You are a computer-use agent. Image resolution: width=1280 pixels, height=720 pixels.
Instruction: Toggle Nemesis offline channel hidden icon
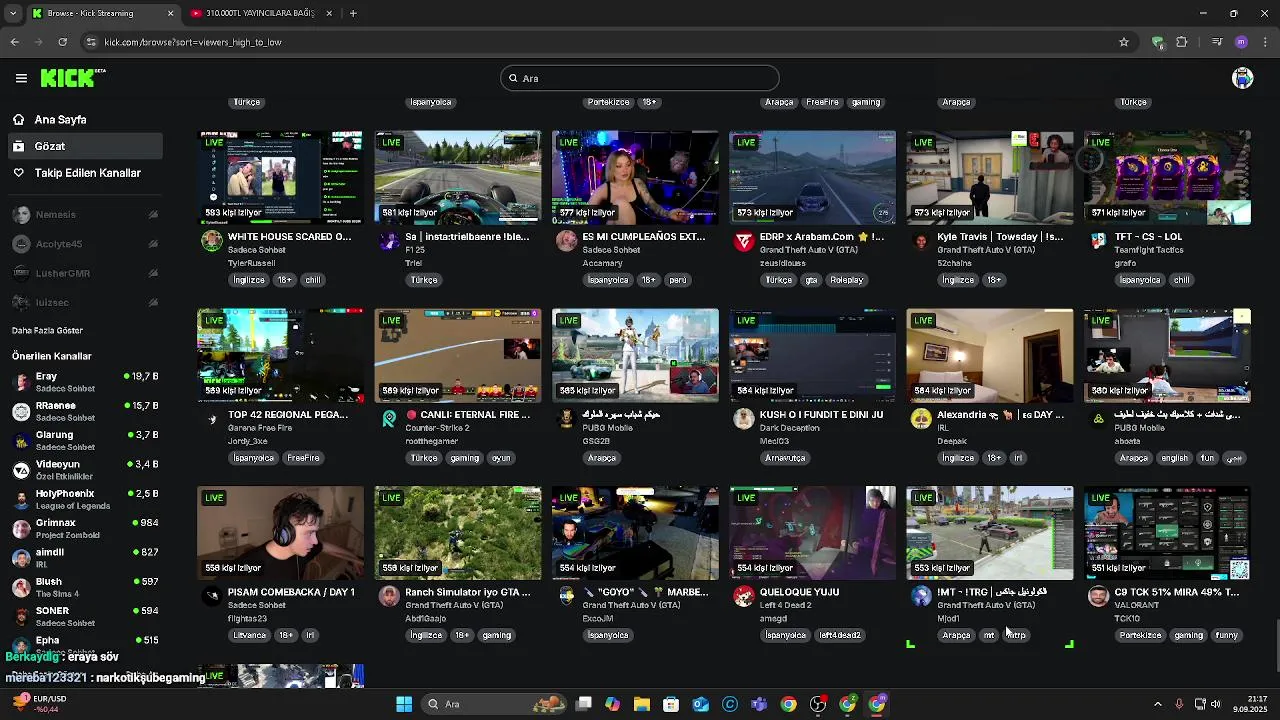tap(153, 215)
